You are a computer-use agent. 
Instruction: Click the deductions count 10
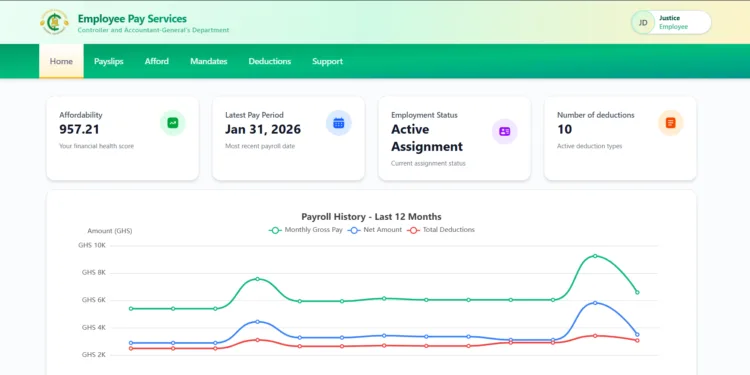564,130
